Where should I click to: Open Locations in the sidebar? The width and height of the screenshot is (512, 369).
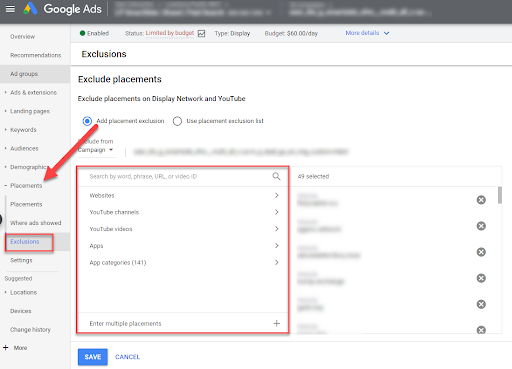click(x=23, y=293)
